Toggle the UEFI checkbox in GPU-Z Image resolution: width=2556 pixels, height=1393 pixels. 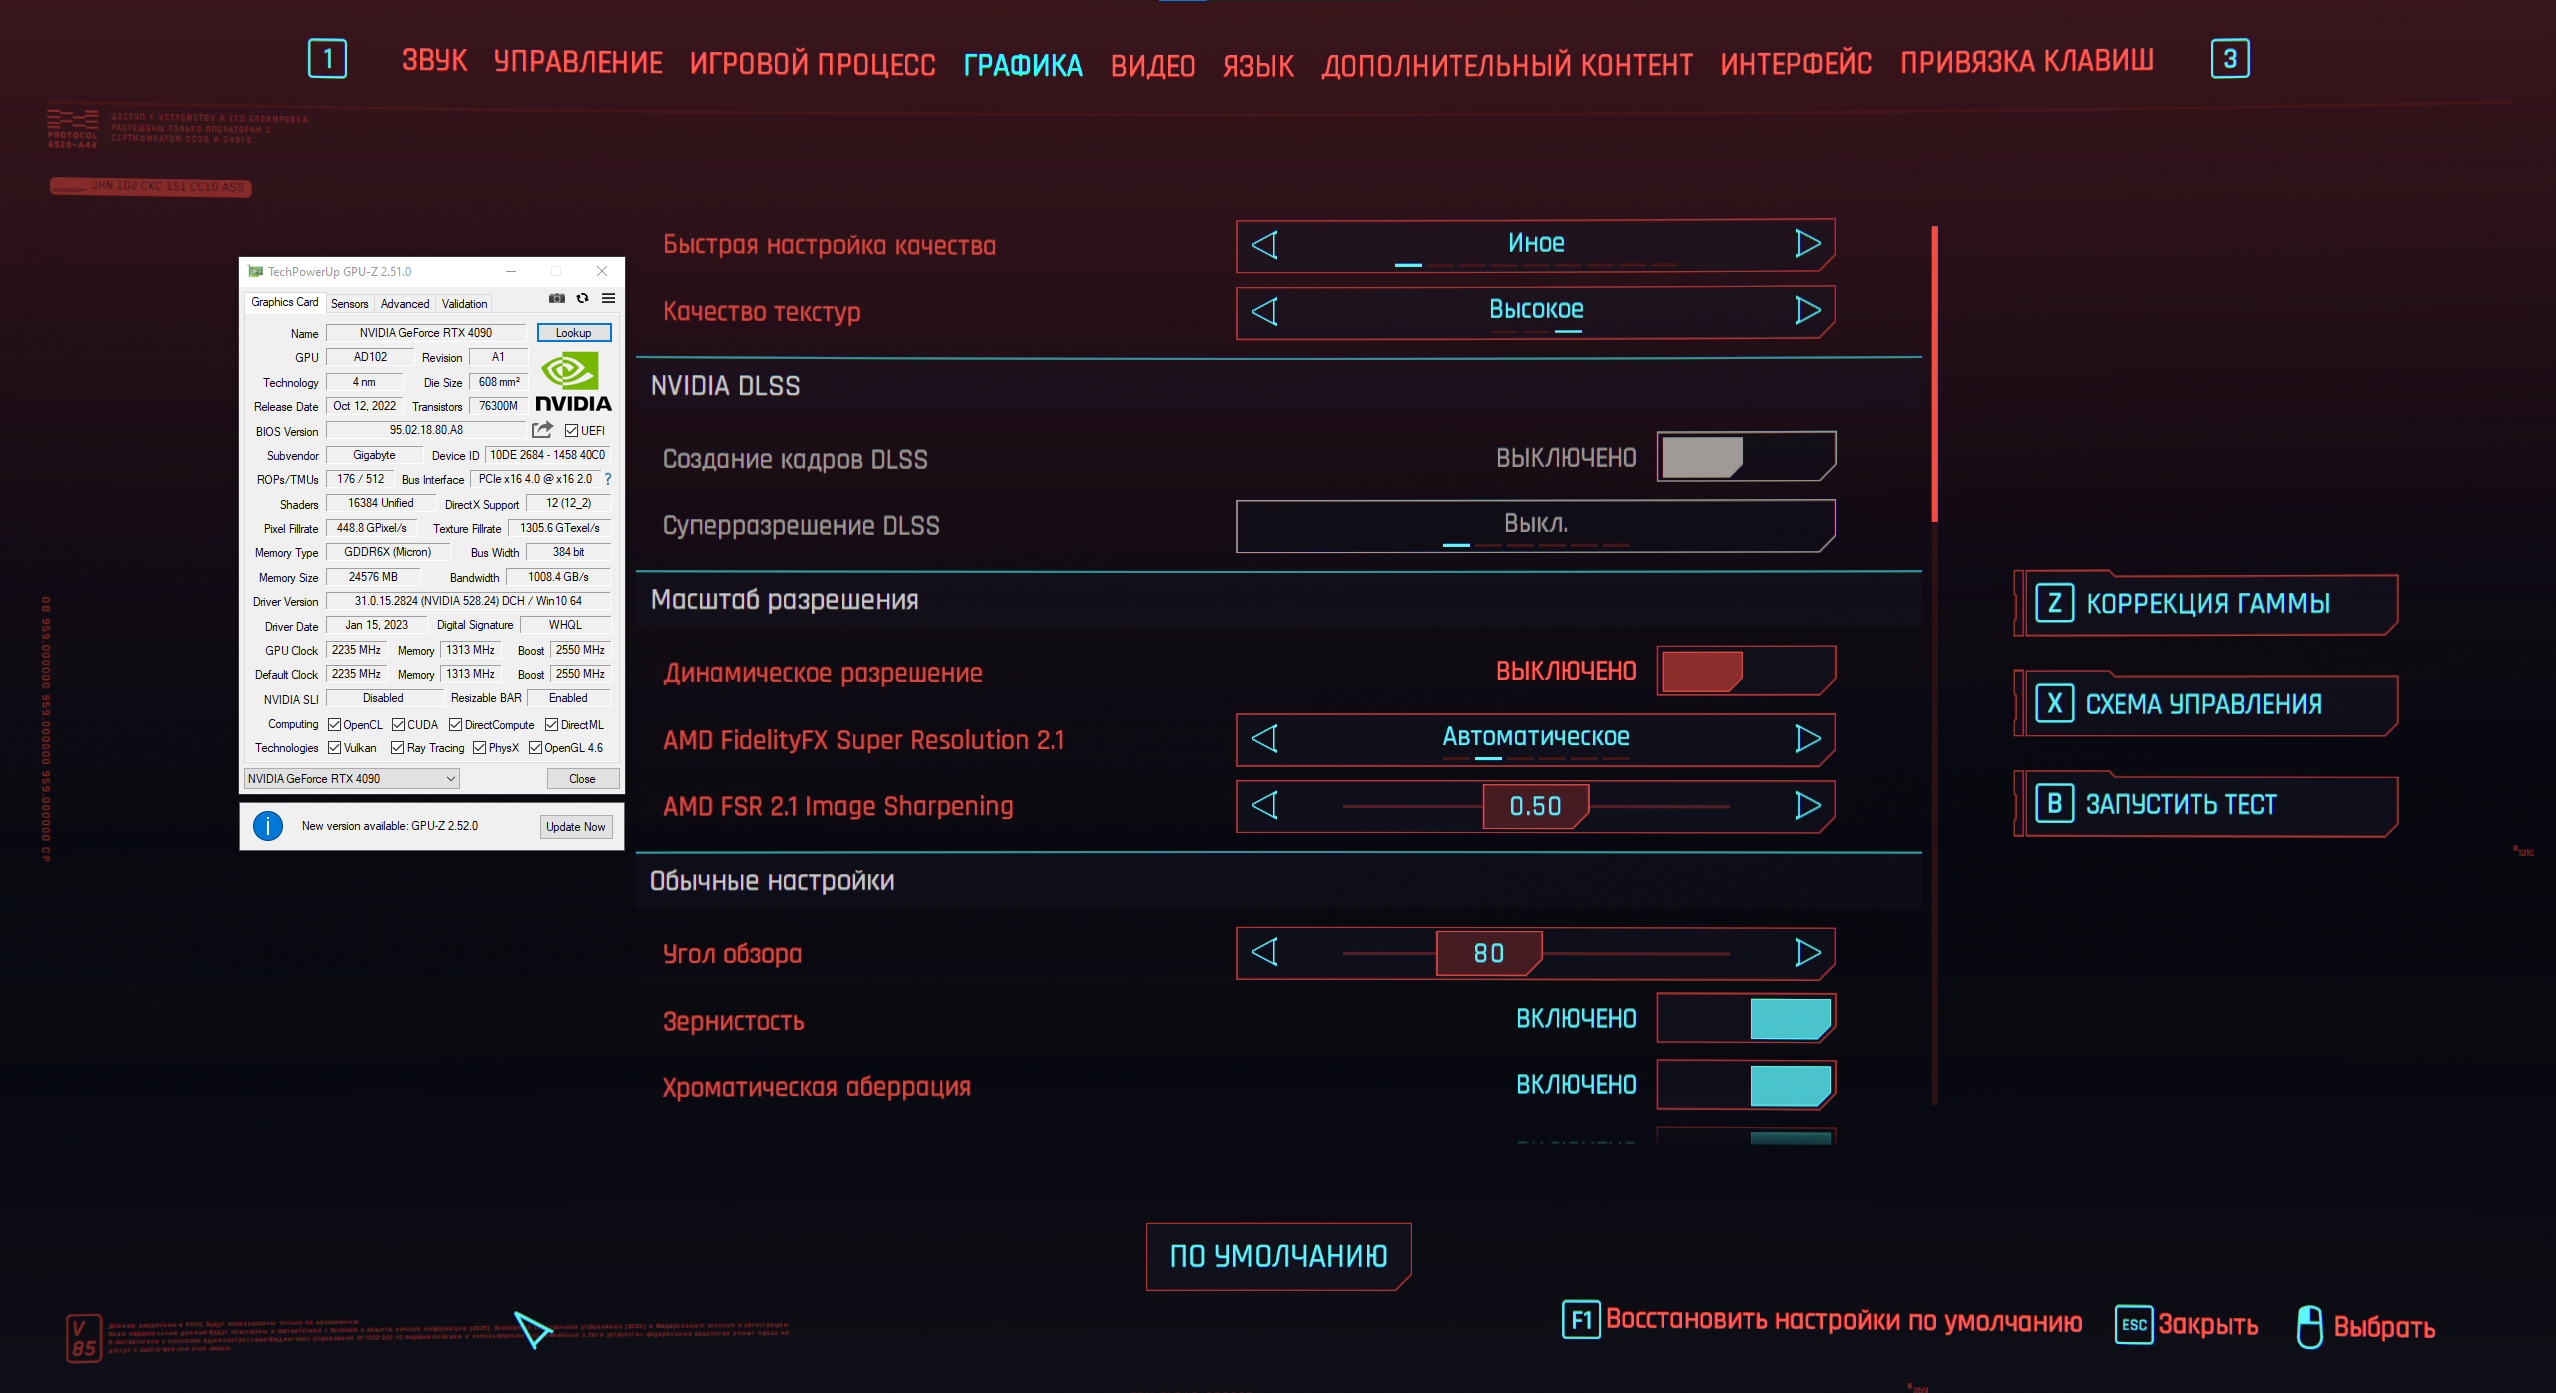pyautogui.click(x=572, y=431)
